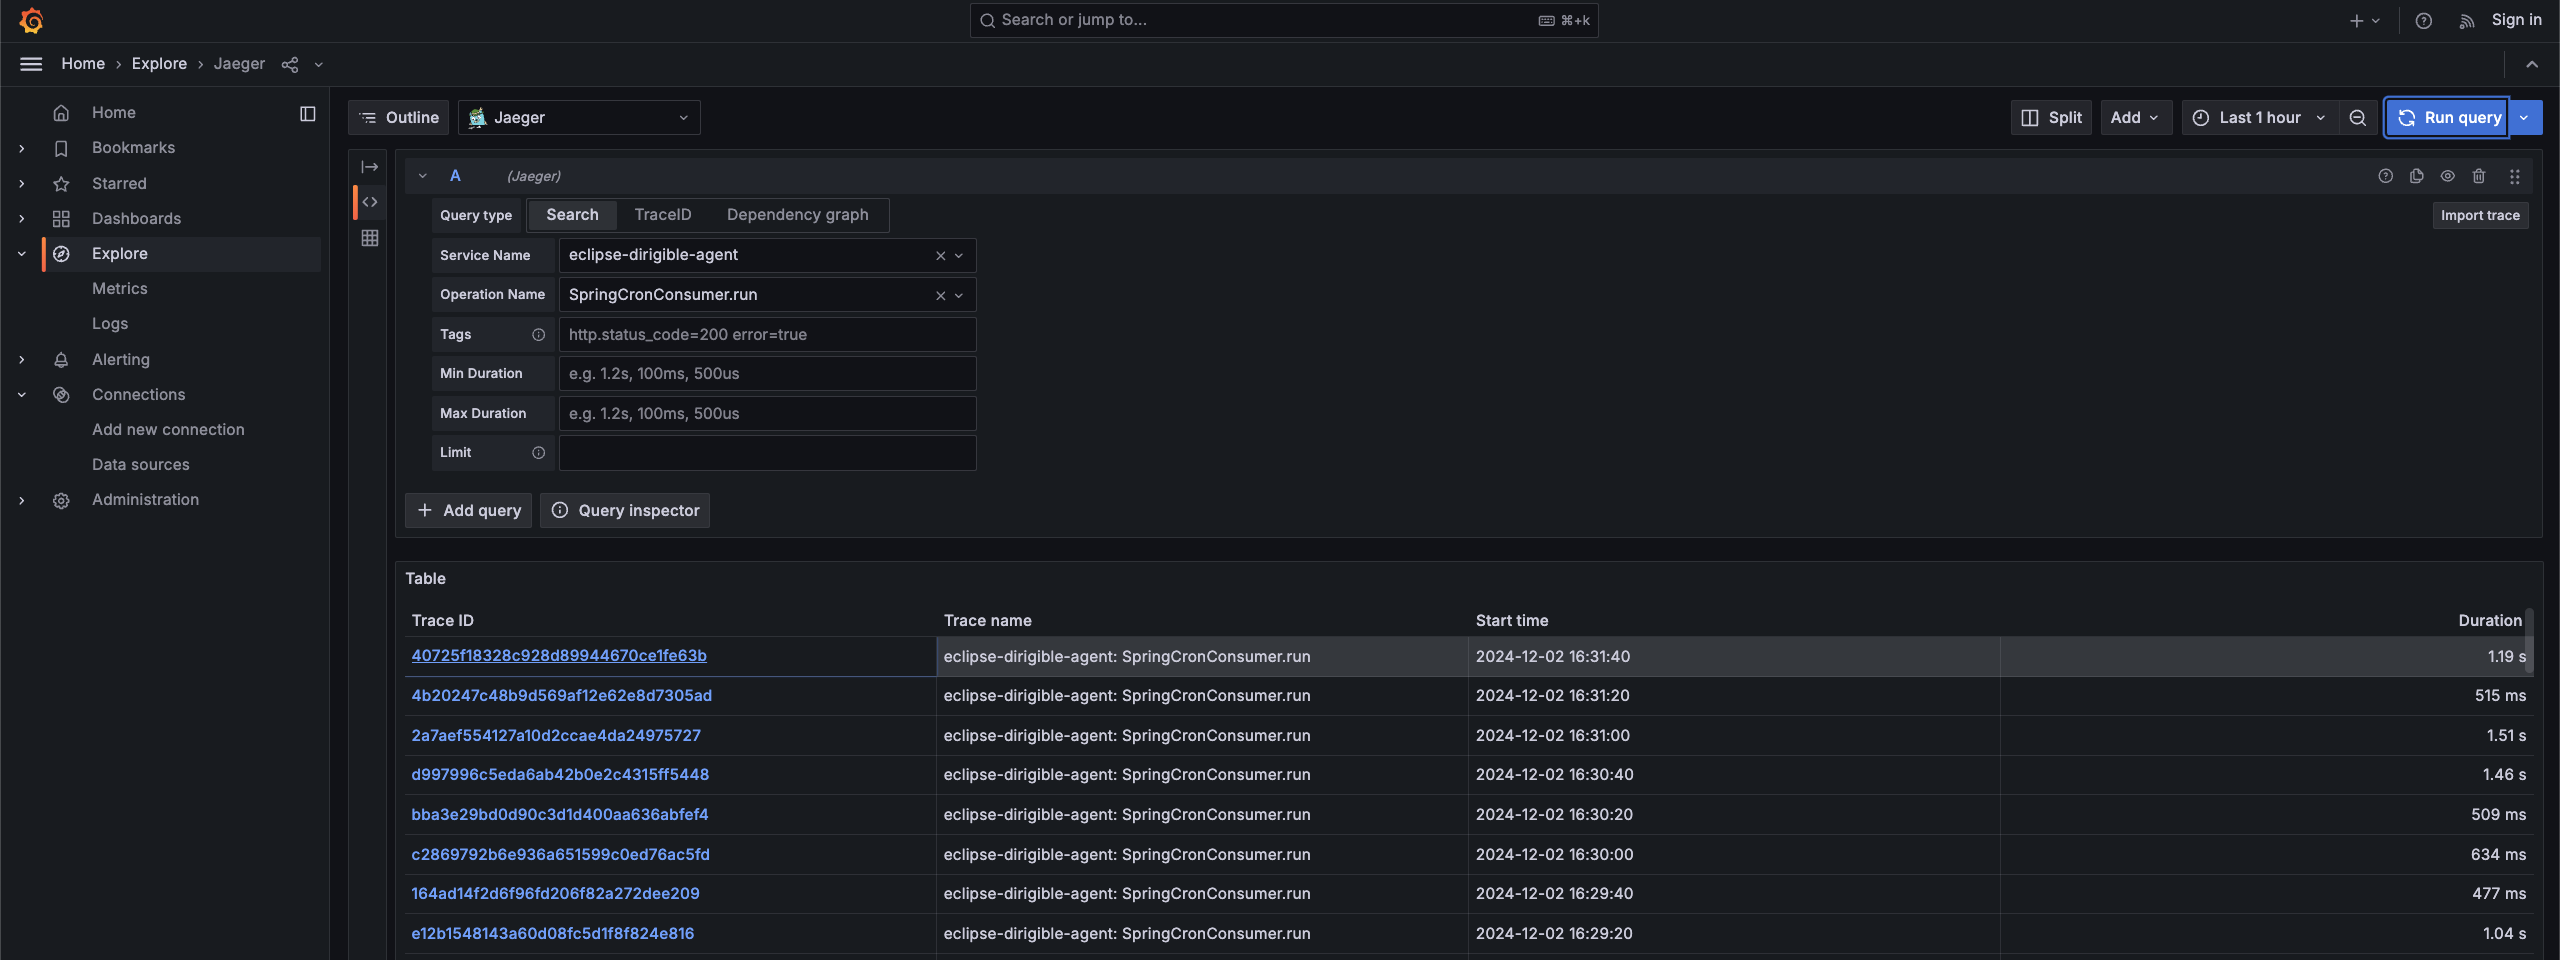The width and height of the screenshot is (2560, 960).
Task: Clear the Service Name selection
Action: pos(940,255)
